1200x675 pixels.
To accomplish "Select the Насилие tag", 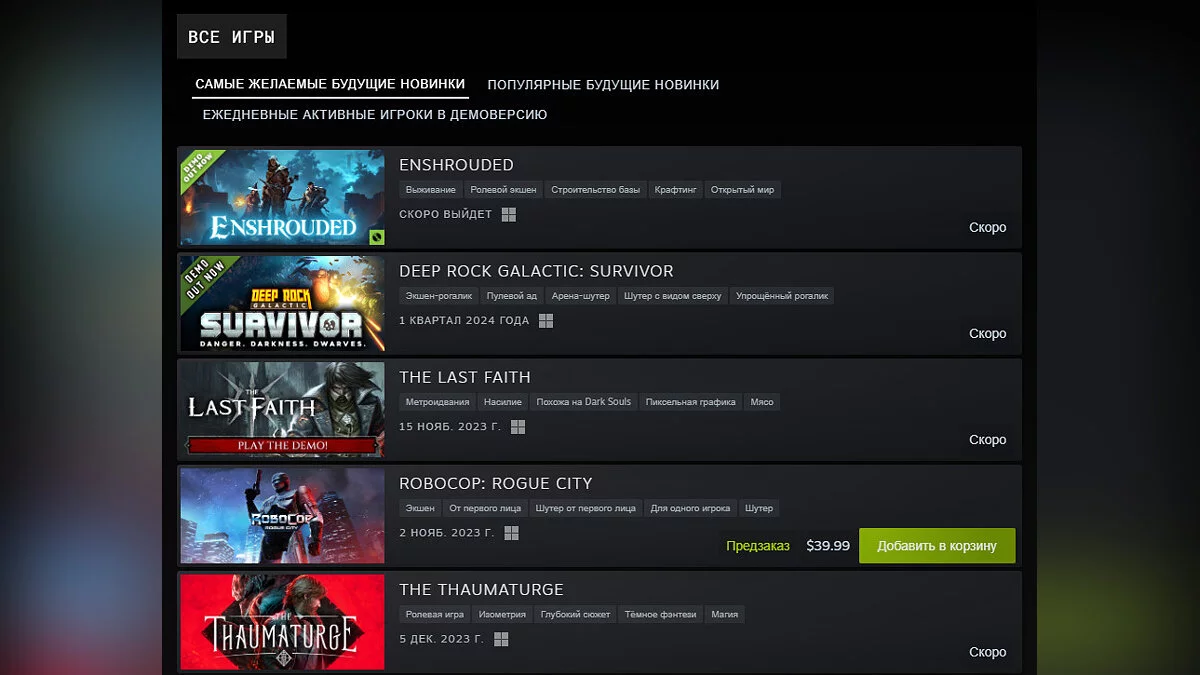I will (503, 401).
